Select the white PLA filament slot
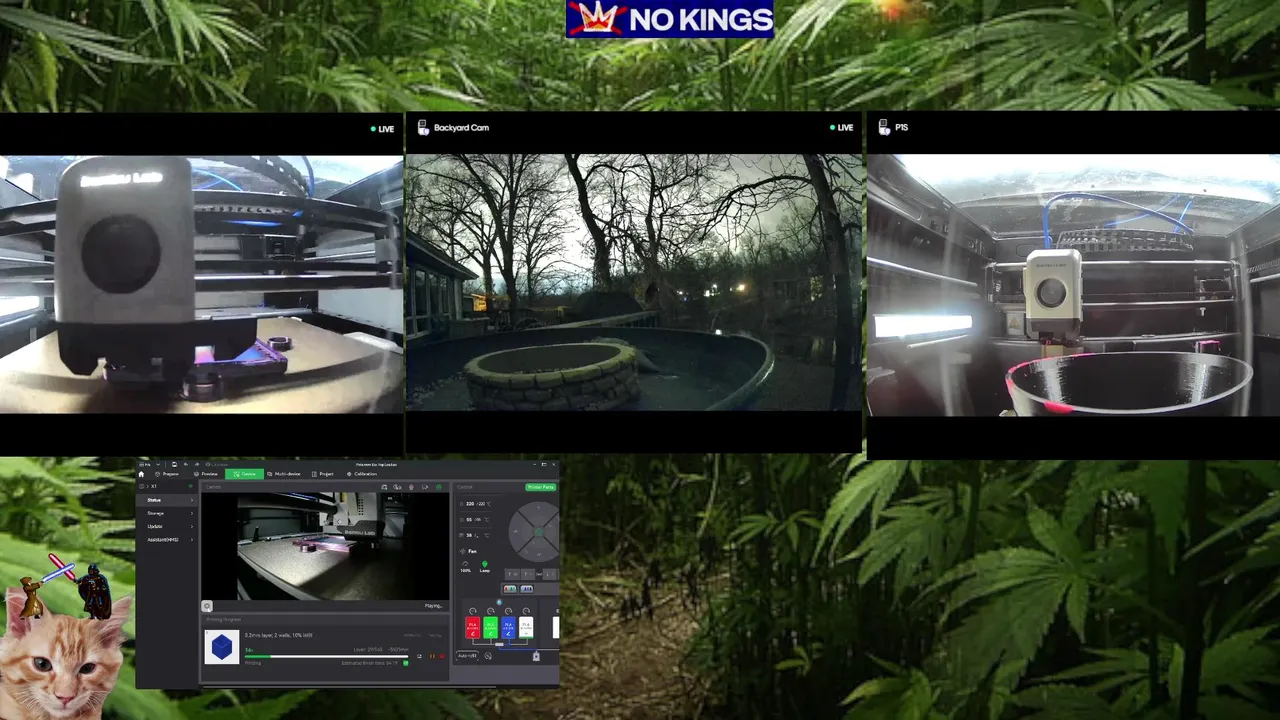The width and height of the screenshot is (1280, 720). [526, 627]
